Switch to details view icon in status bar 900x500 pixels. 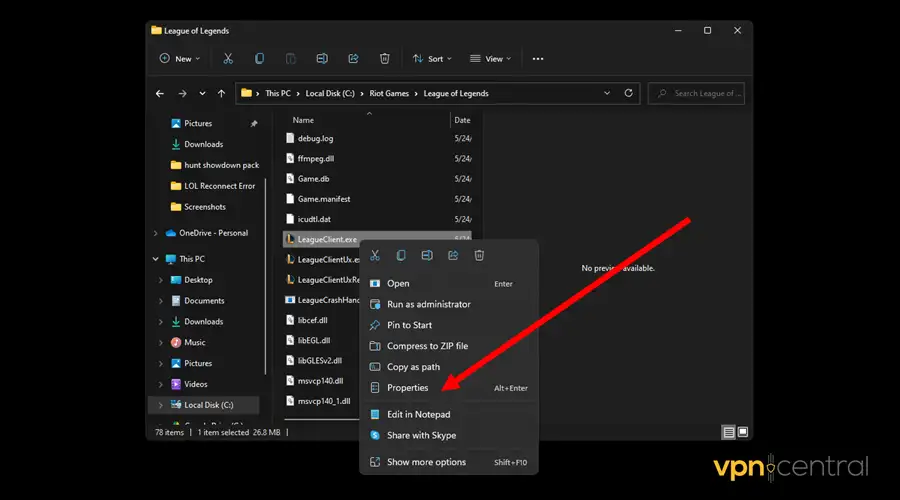[728, 432]
